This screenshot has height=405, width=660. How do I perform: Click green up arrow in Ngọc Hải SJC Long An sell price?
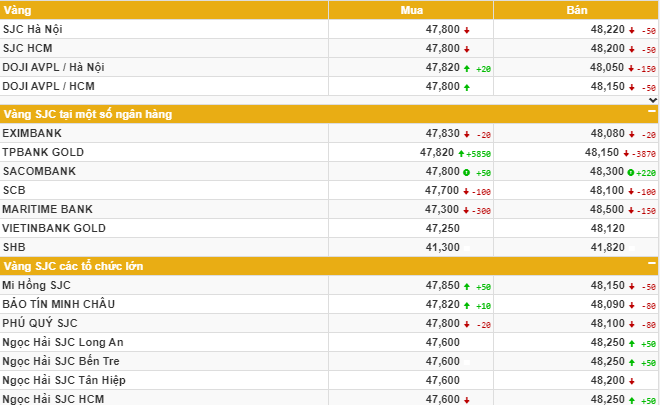(631, 343)
